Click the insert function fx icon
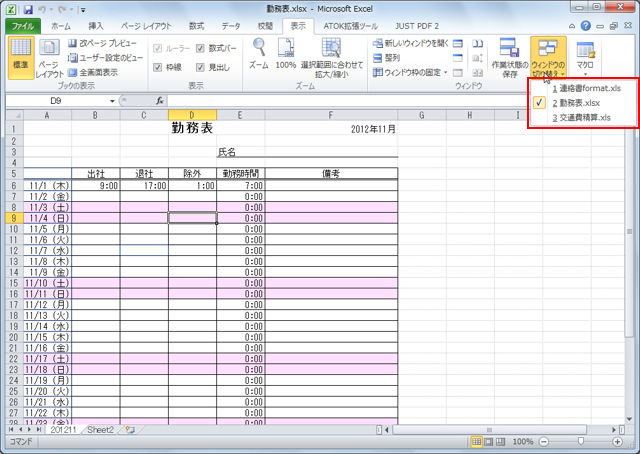 click(x=160, y=100)
